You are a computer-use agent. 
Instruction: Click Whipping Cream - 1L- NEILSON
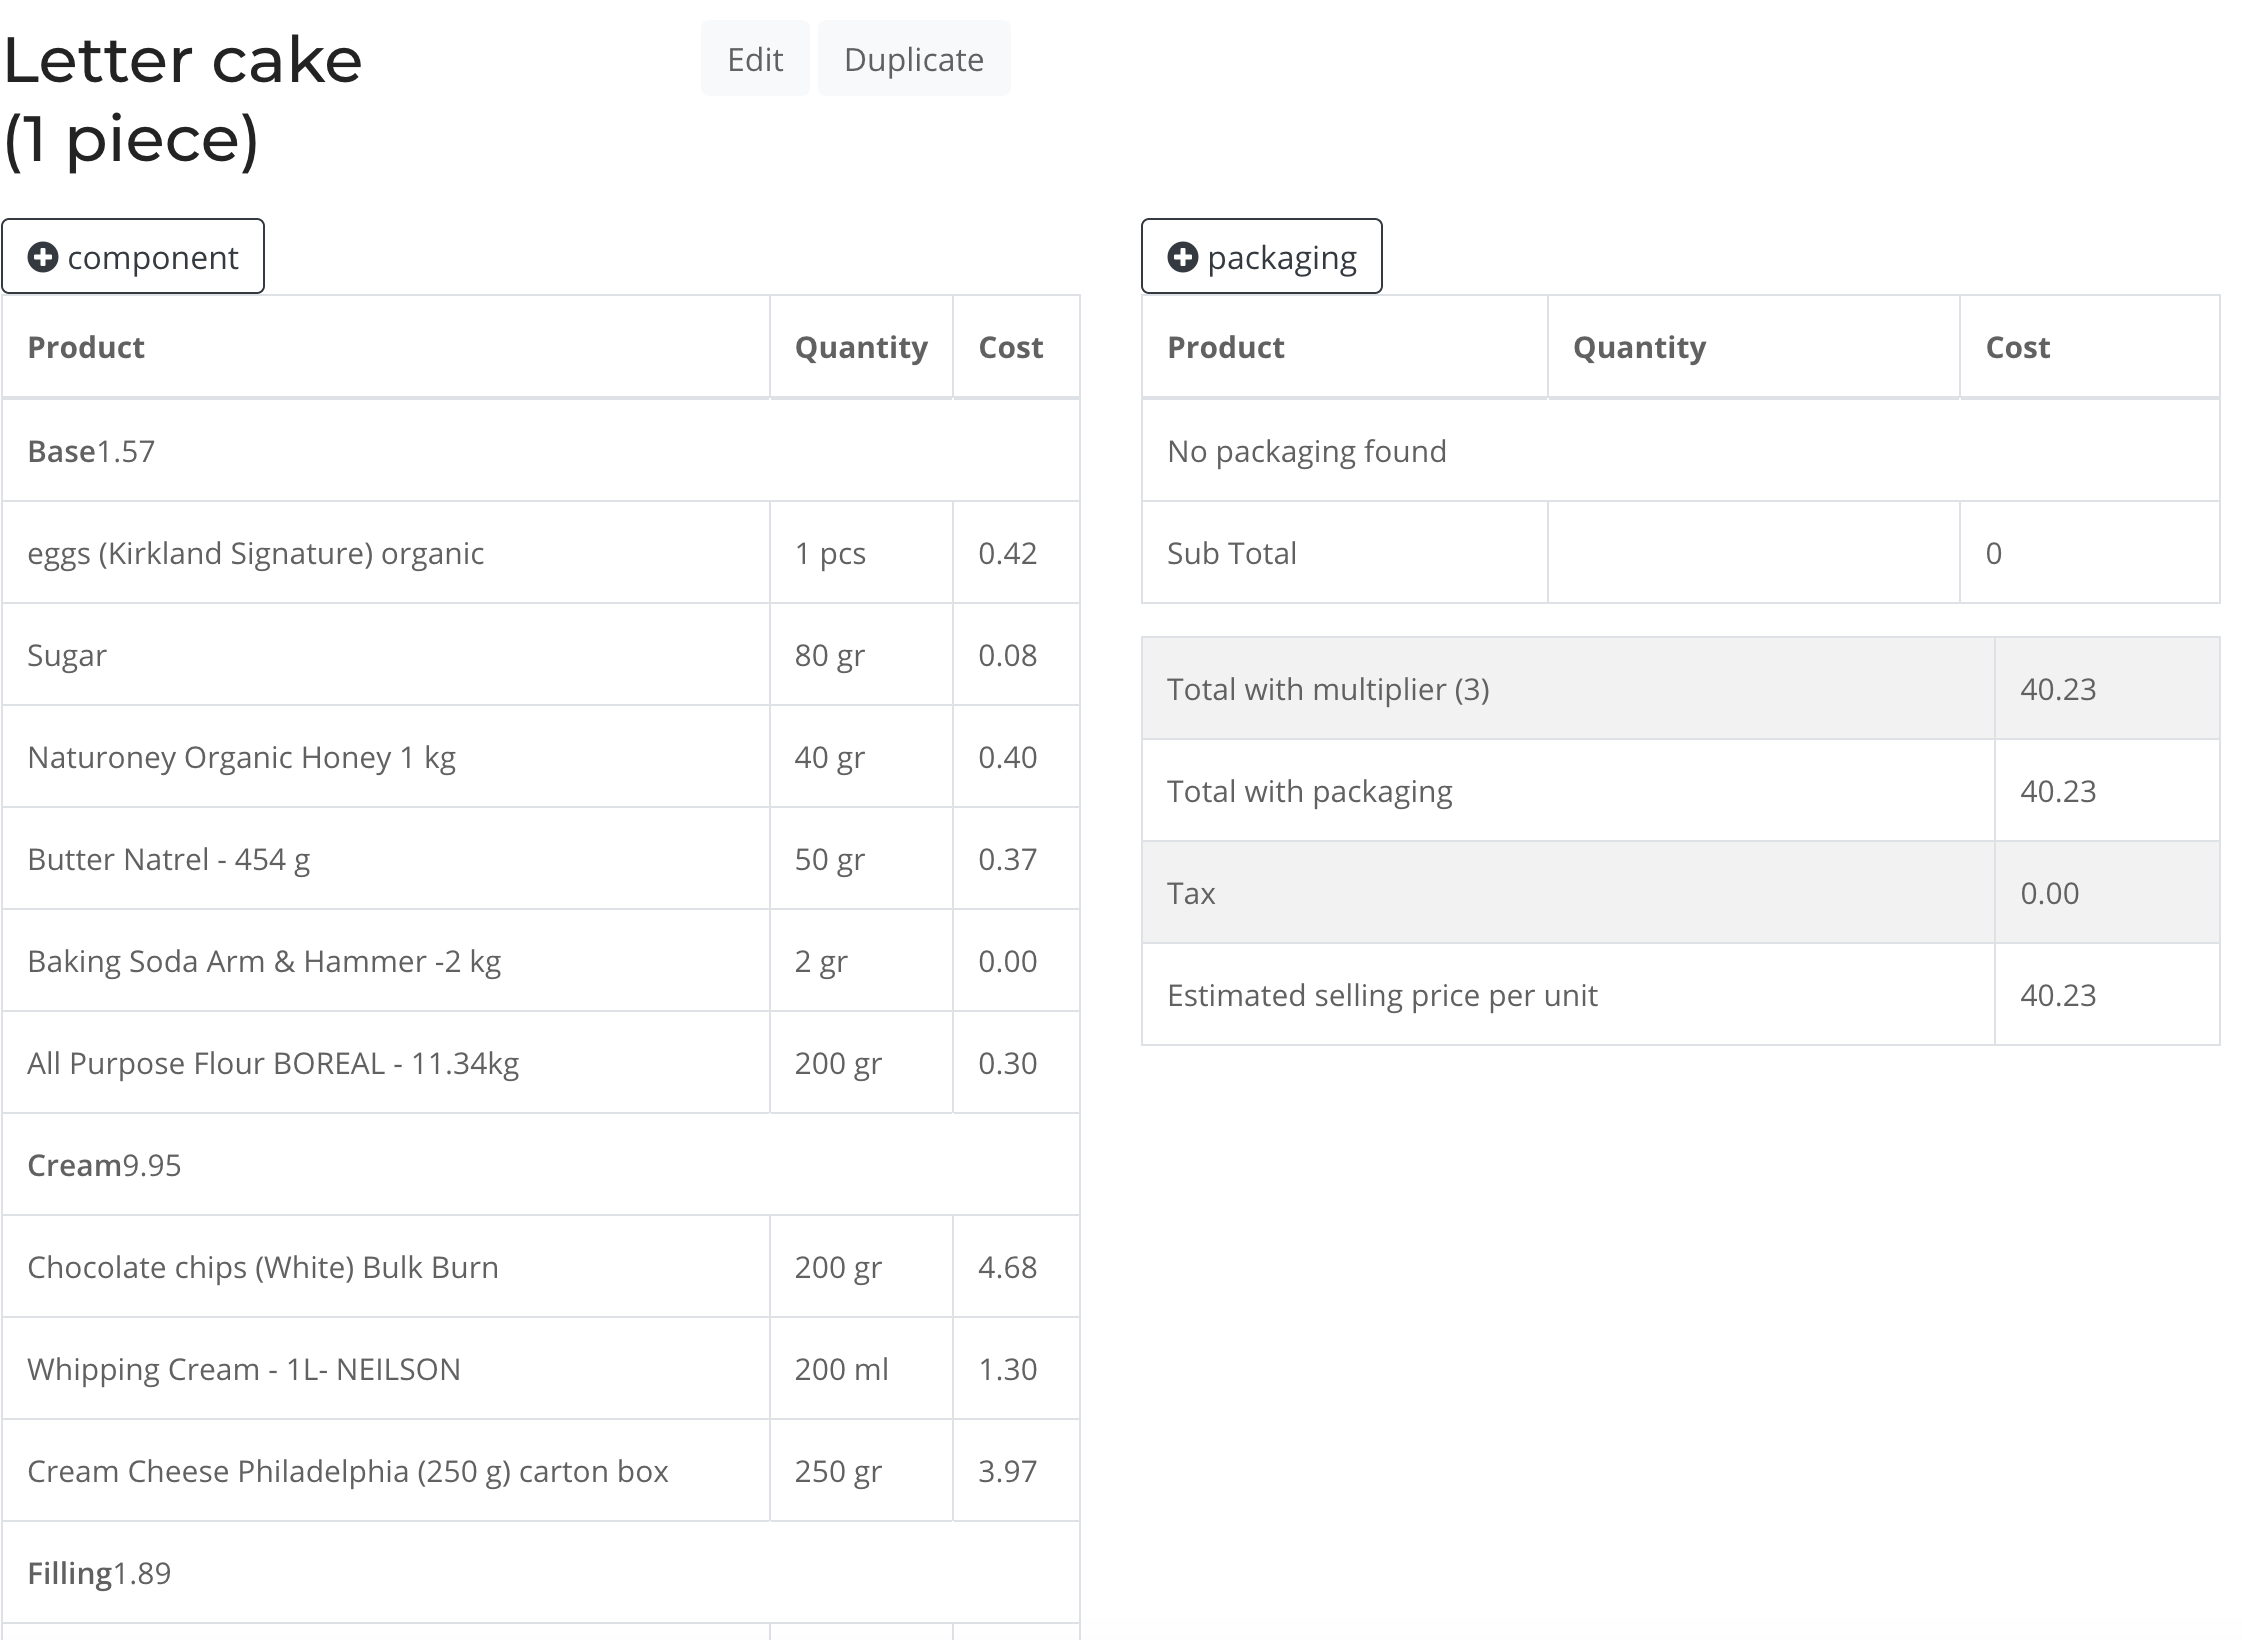tap(244, 1369)
